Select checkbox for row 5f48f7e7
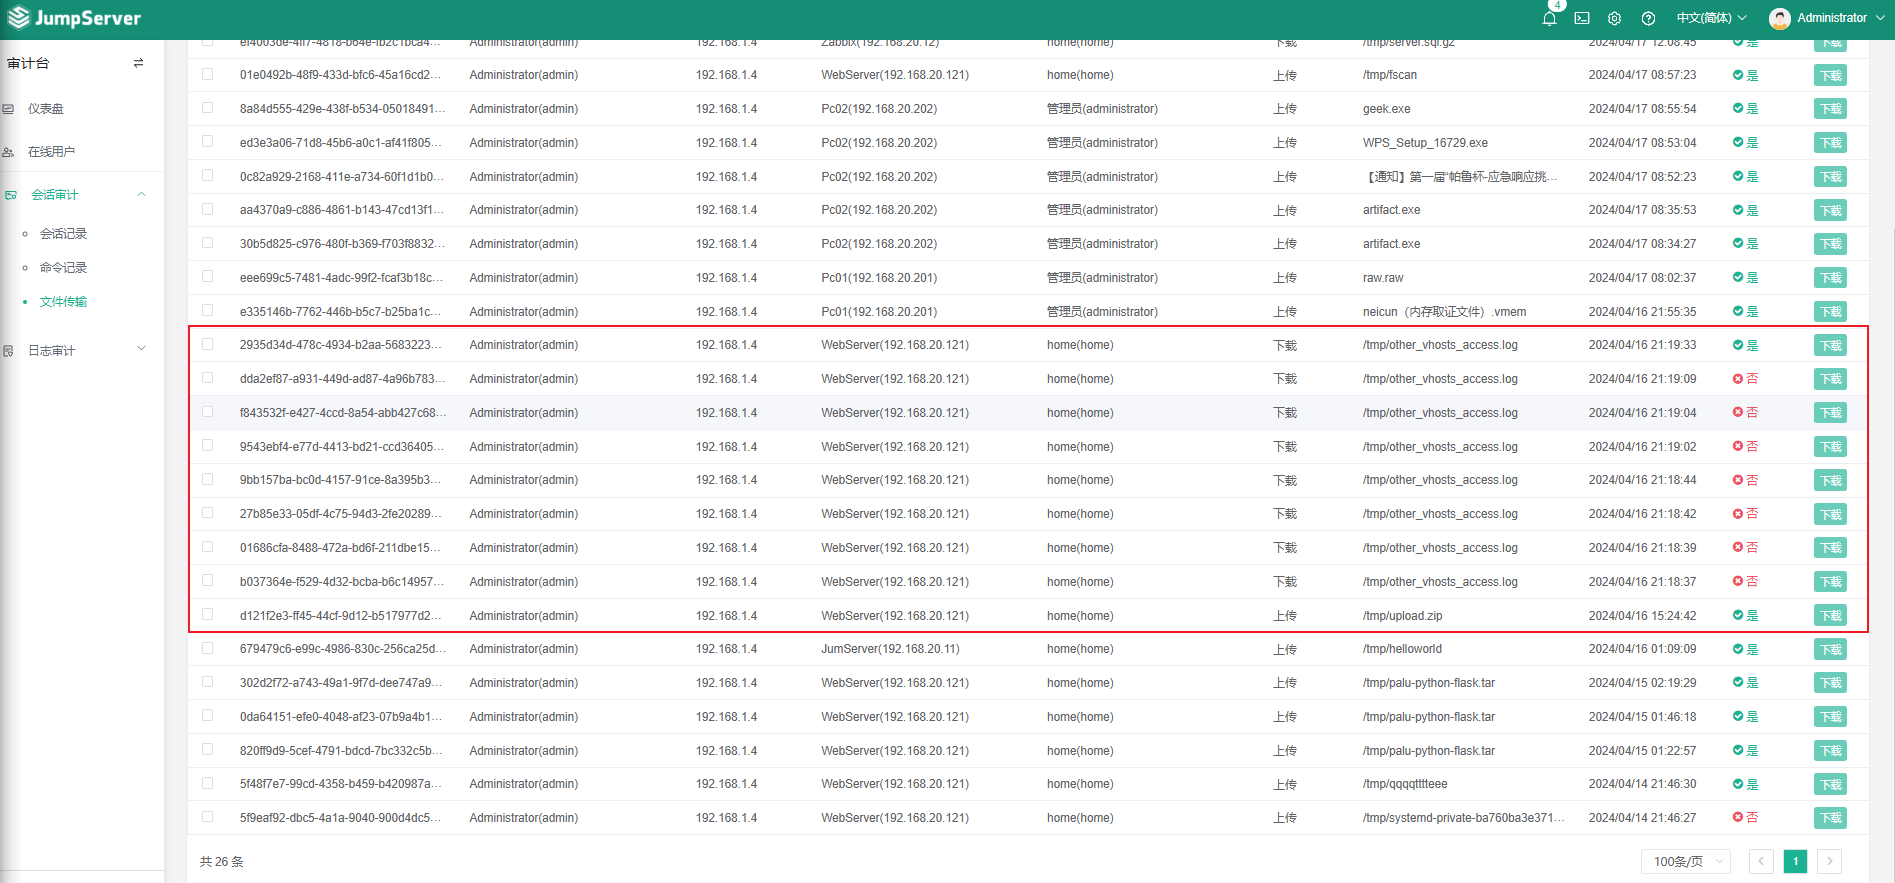 [208, 783]
